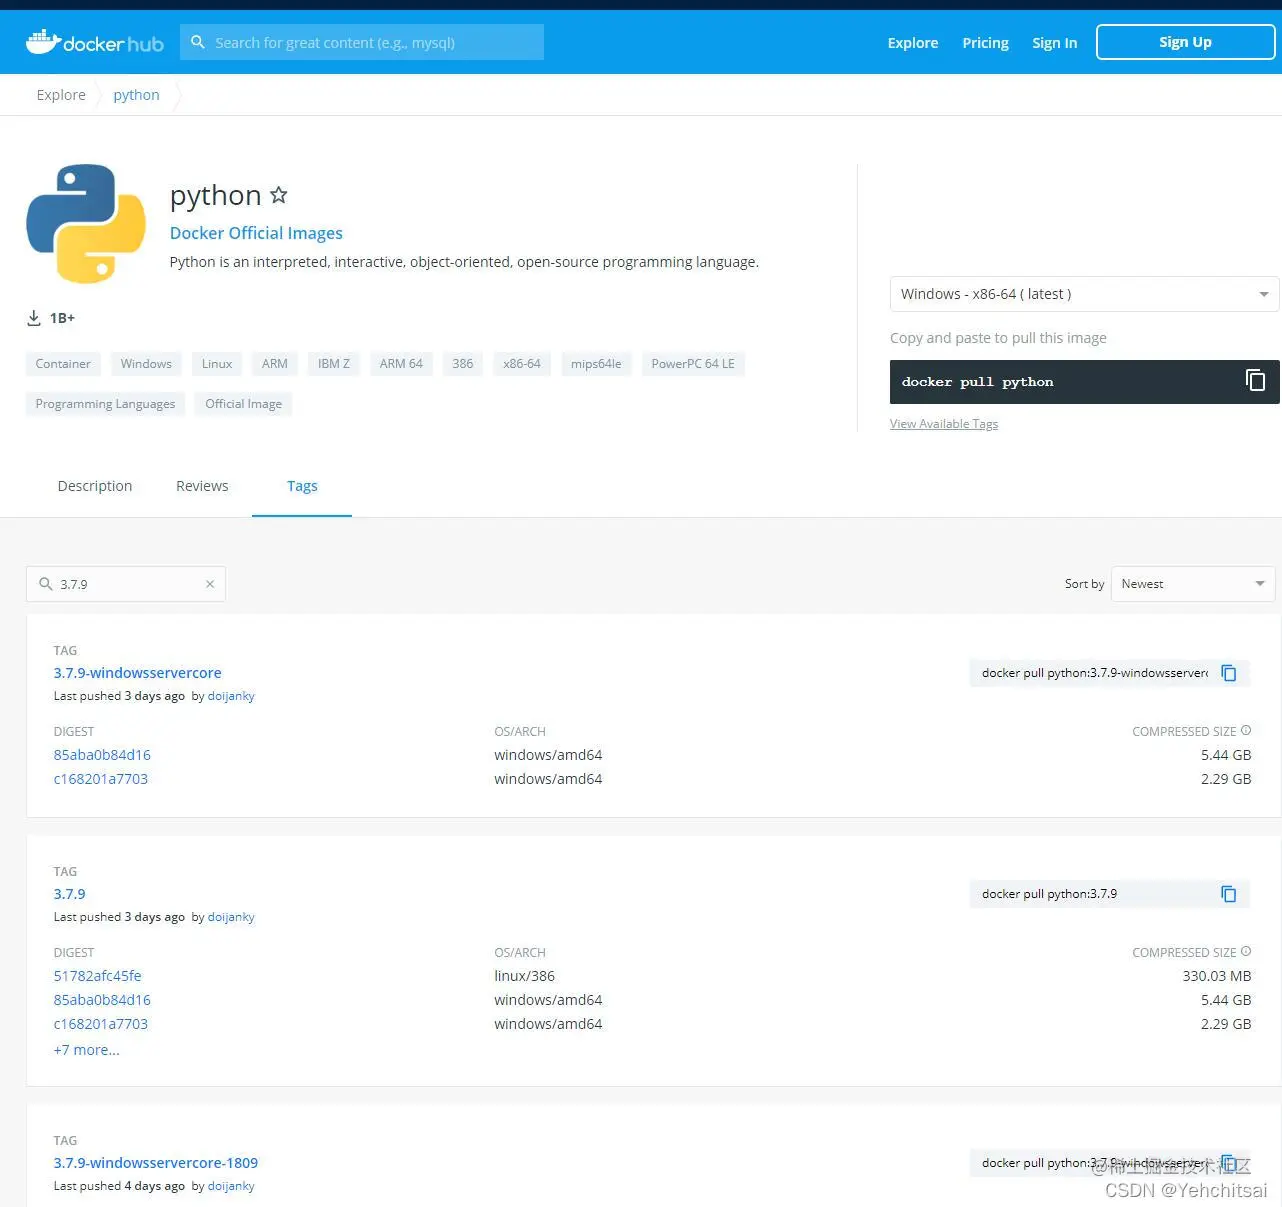1282x1207 pixels.
Task: Click doijanky under the 3.7.9 tag
Action: (x=231, y=917)
